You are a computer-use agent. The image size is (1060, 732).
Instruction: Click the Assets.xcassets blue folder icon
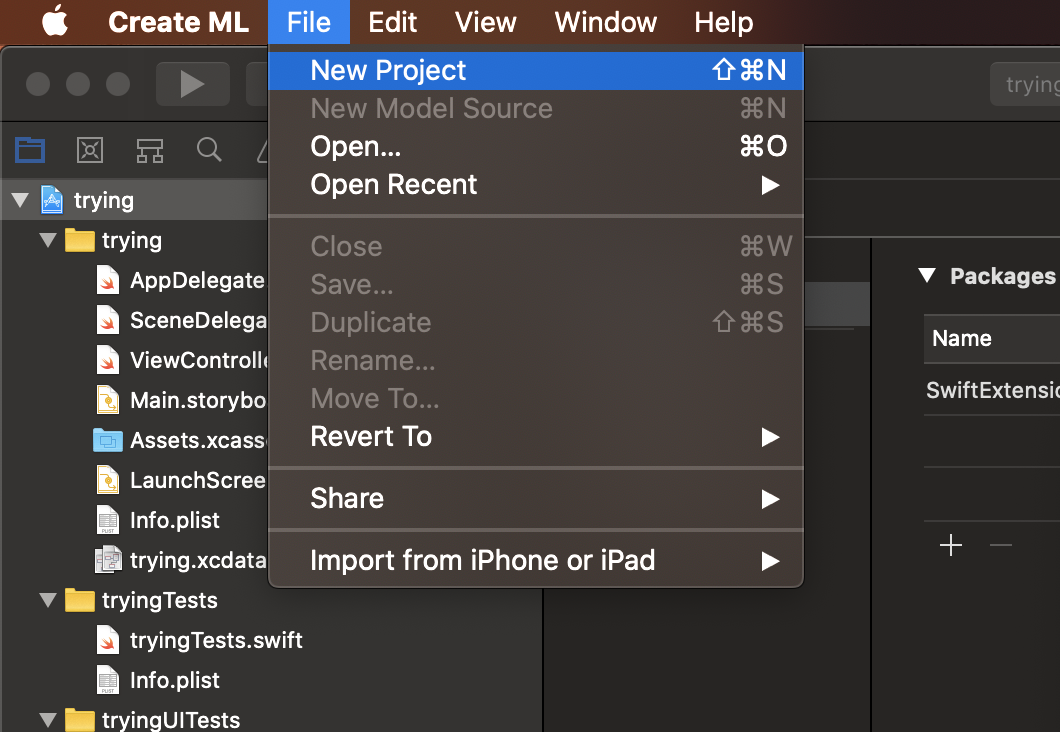click(108, 440)
